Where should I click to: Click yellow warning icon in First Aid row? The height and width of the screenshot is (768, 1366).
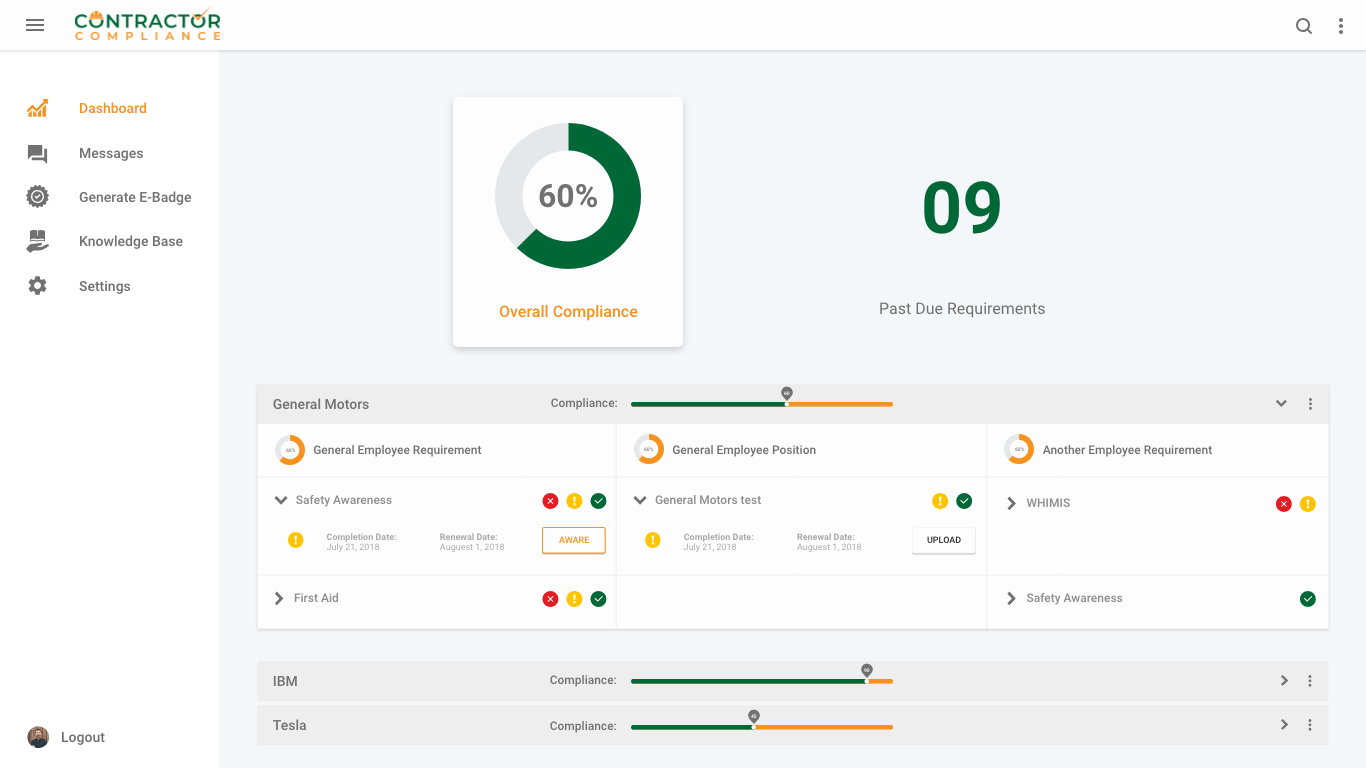point(574,599)
